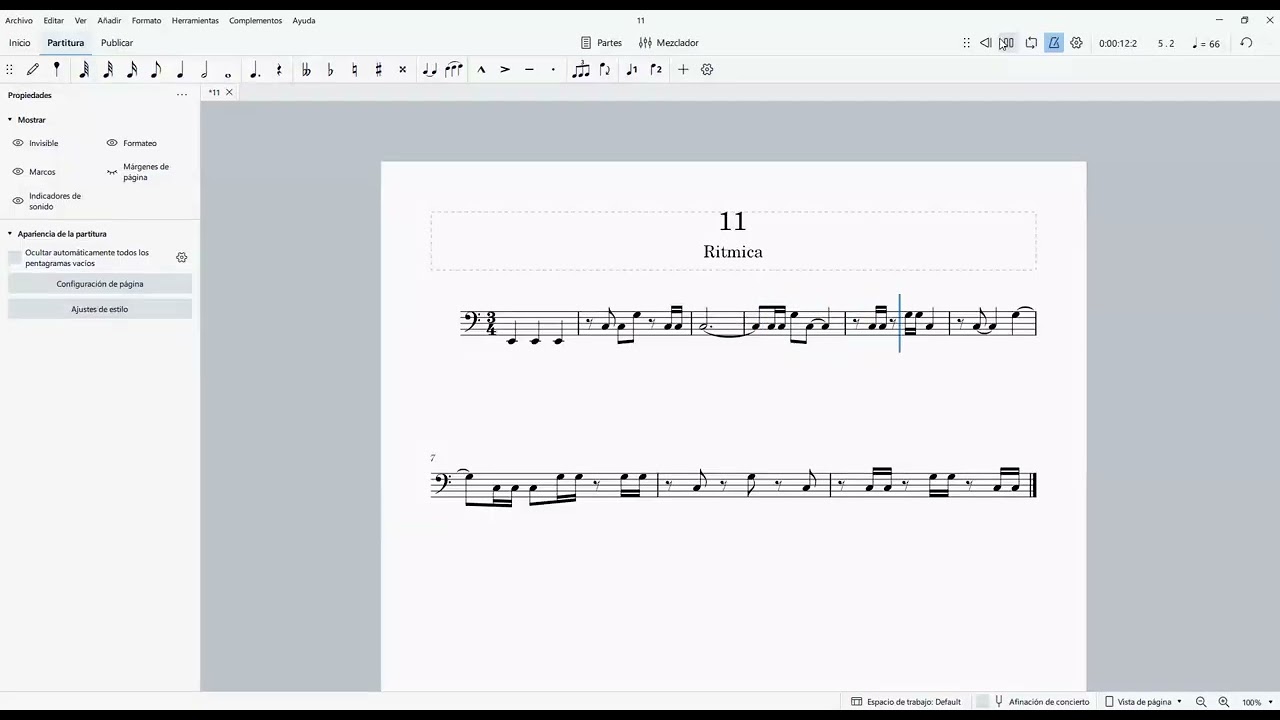The width and height of the screenshot is (1280, 720).
Task: Open the Herramientas menu
Action: pos(195,20)
